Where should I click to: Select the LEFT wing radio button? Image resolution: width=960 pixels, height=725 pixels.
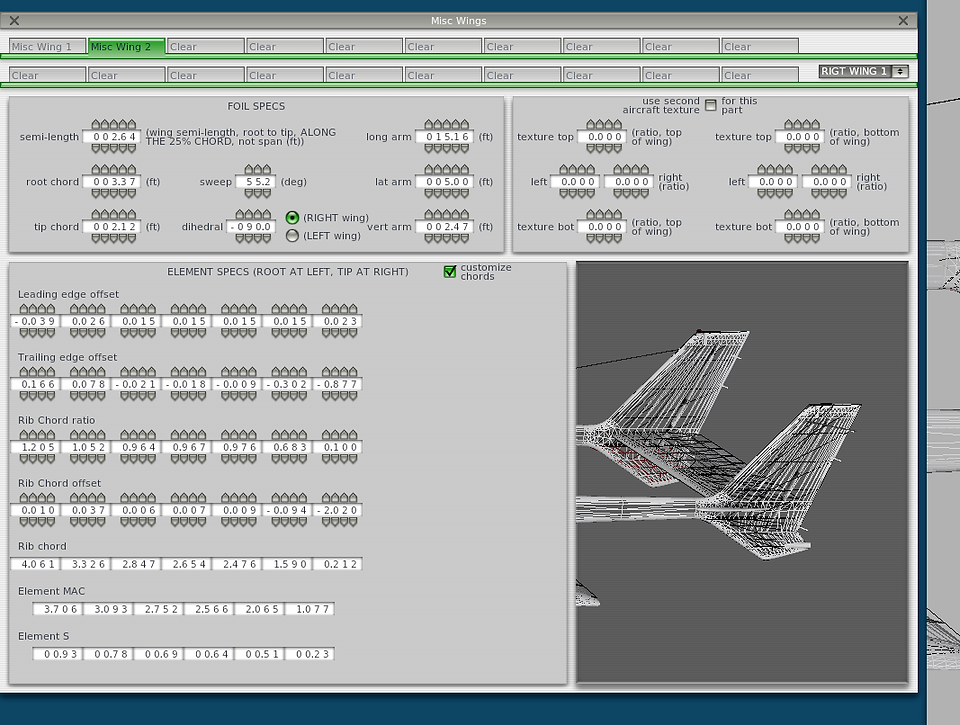point(293,236)
